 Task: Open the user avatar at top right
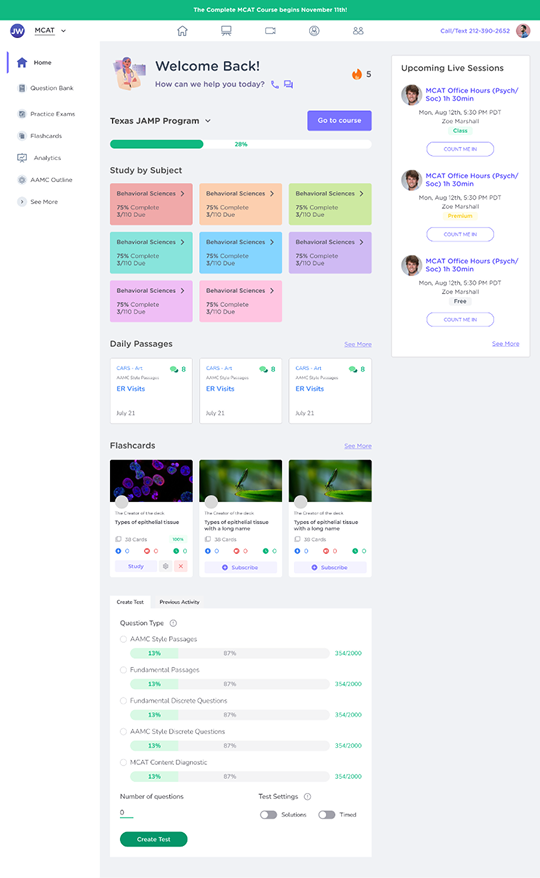click(523, 31)
